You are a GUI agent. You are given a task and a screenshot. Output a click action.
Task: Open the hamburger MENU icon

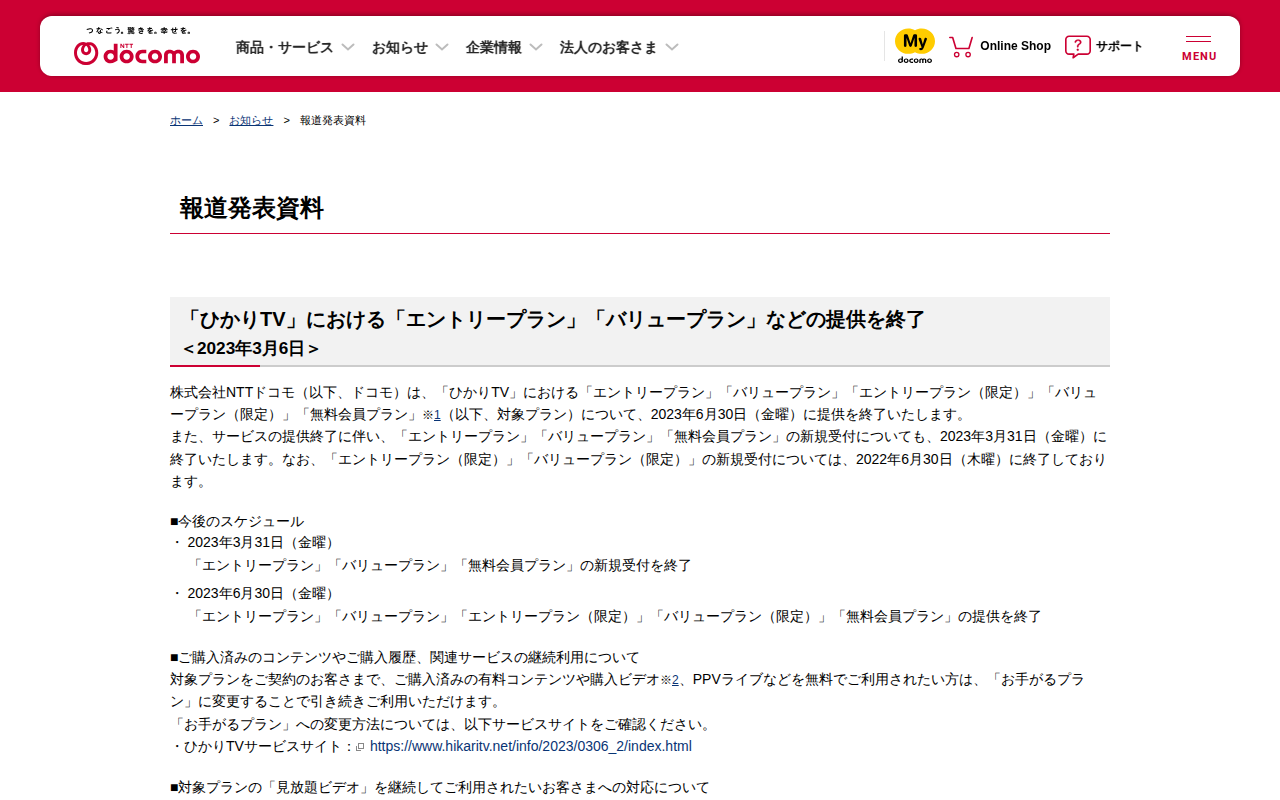(1199, 47)
